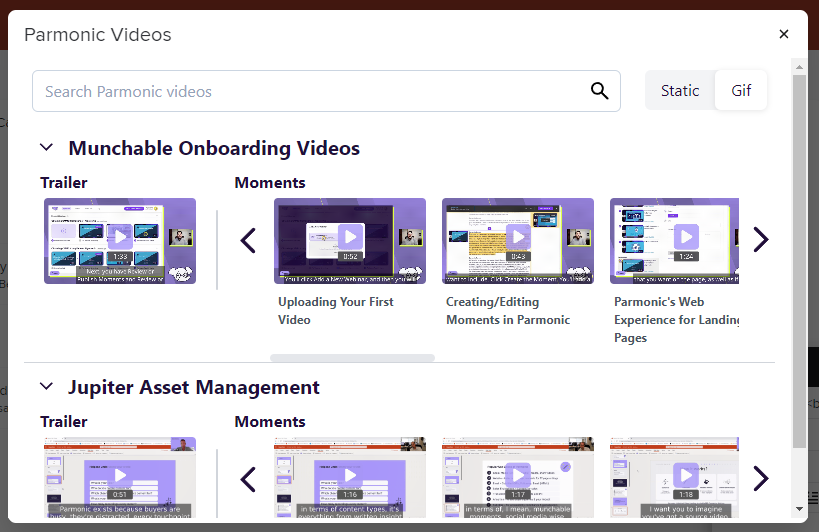Image resolution: width=819 pixels, height=532 pixels.
Task: Go to next Jupiter moments
Action: point(760,479)
